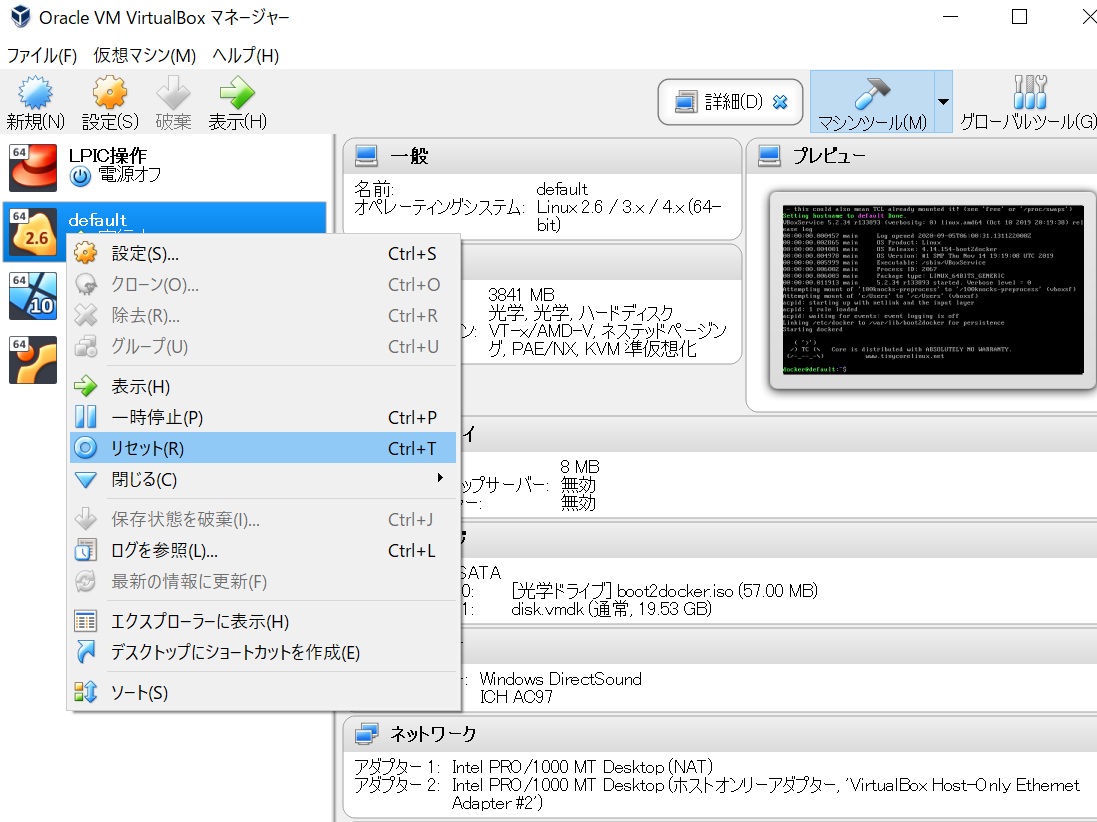The image size is (1097, 822).
Task: Choose 設定(S)... in the context menu
Action: coord(263,253)
